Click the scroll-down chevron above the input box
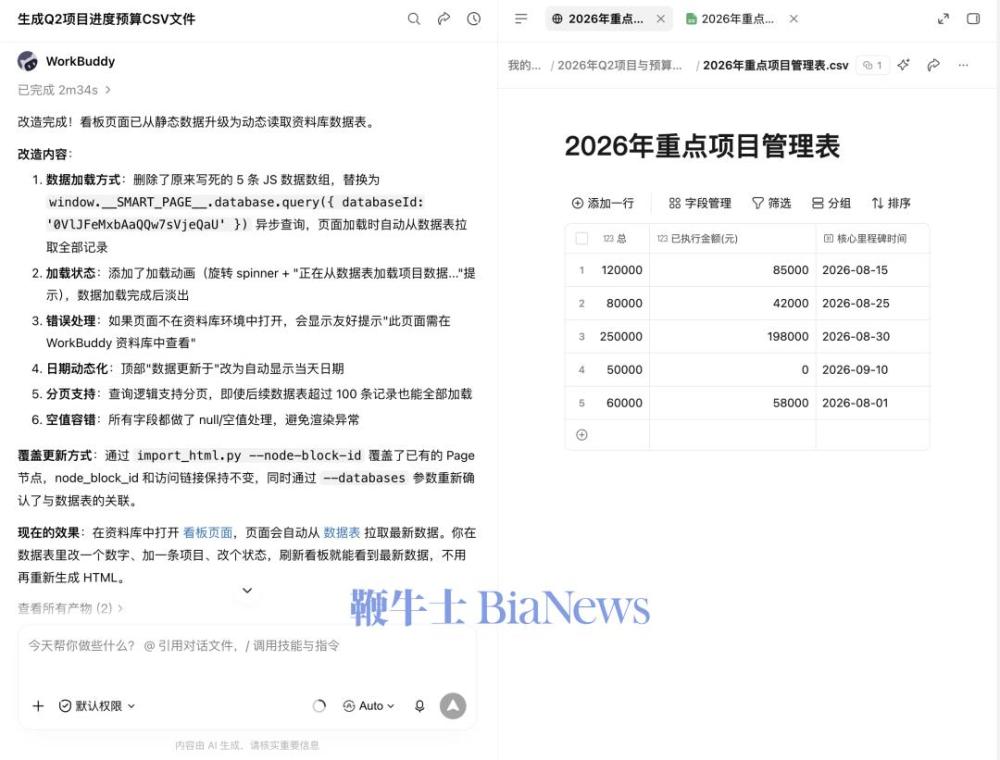Viewport: 1000px width, 760px height. (247, 590)
